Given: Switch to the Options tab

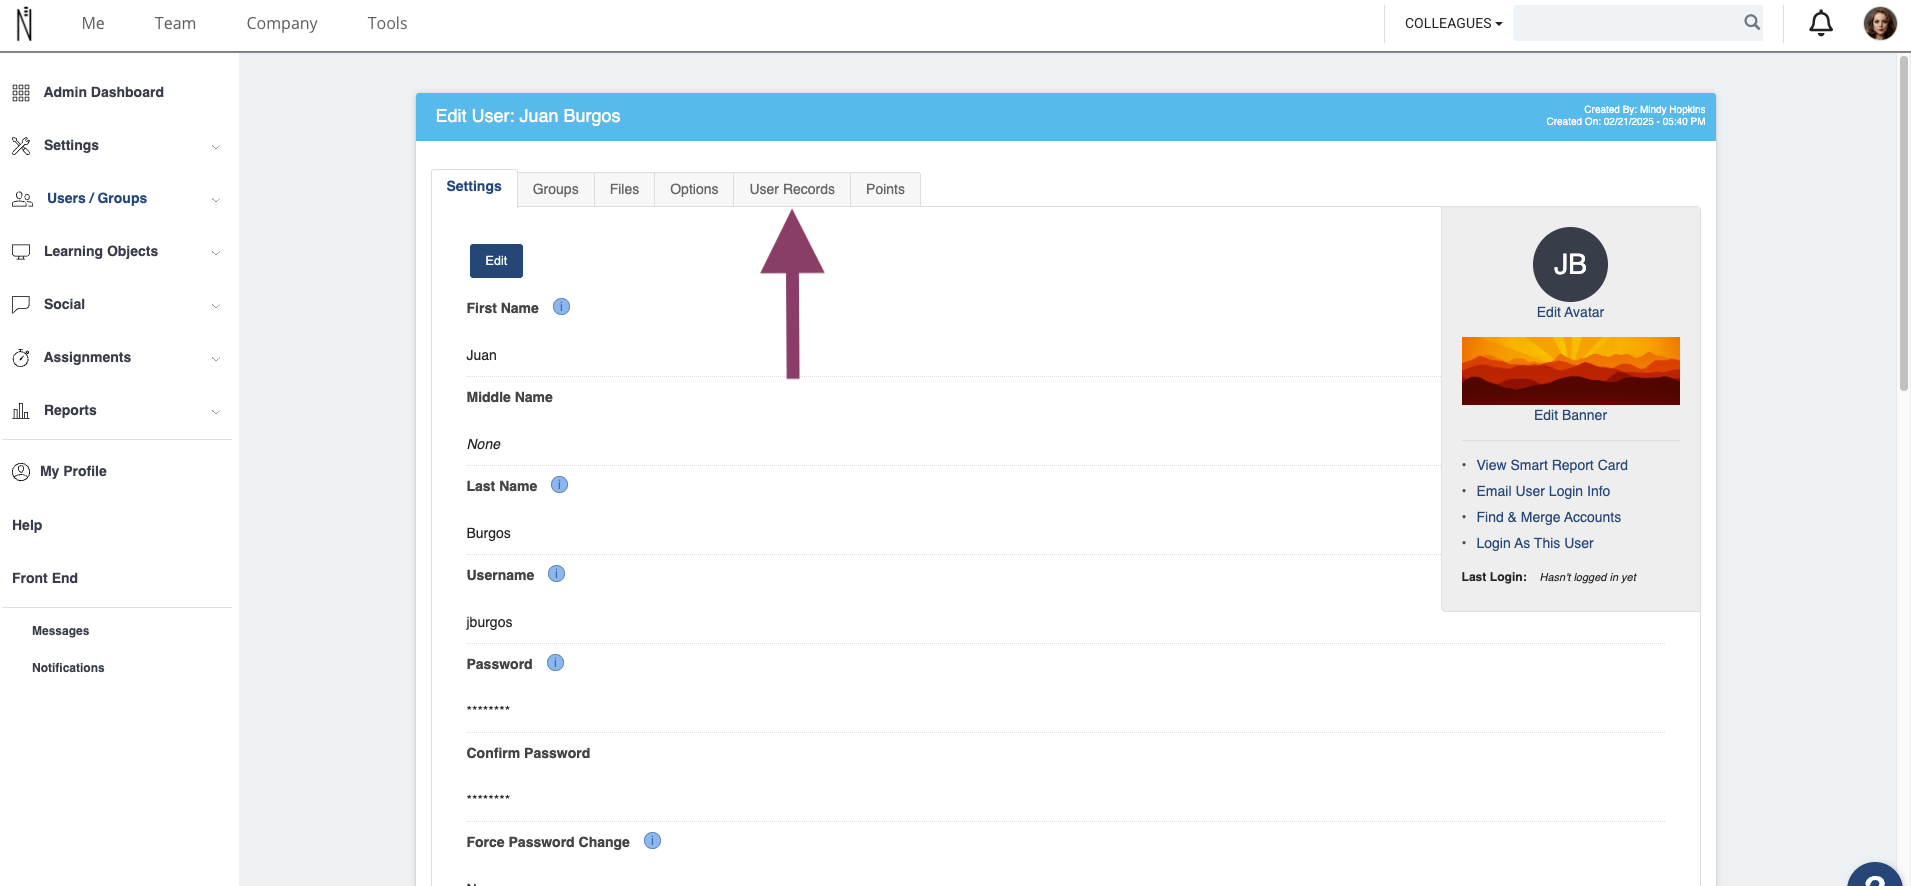Looking at the screenshot, I should click(694, 189).
